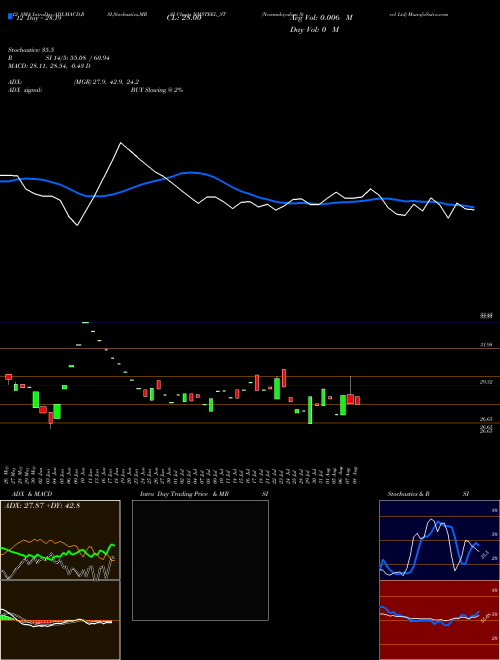Click the 29.32 price level label
This screenshot has height=660, width=500.
point(486,382)
